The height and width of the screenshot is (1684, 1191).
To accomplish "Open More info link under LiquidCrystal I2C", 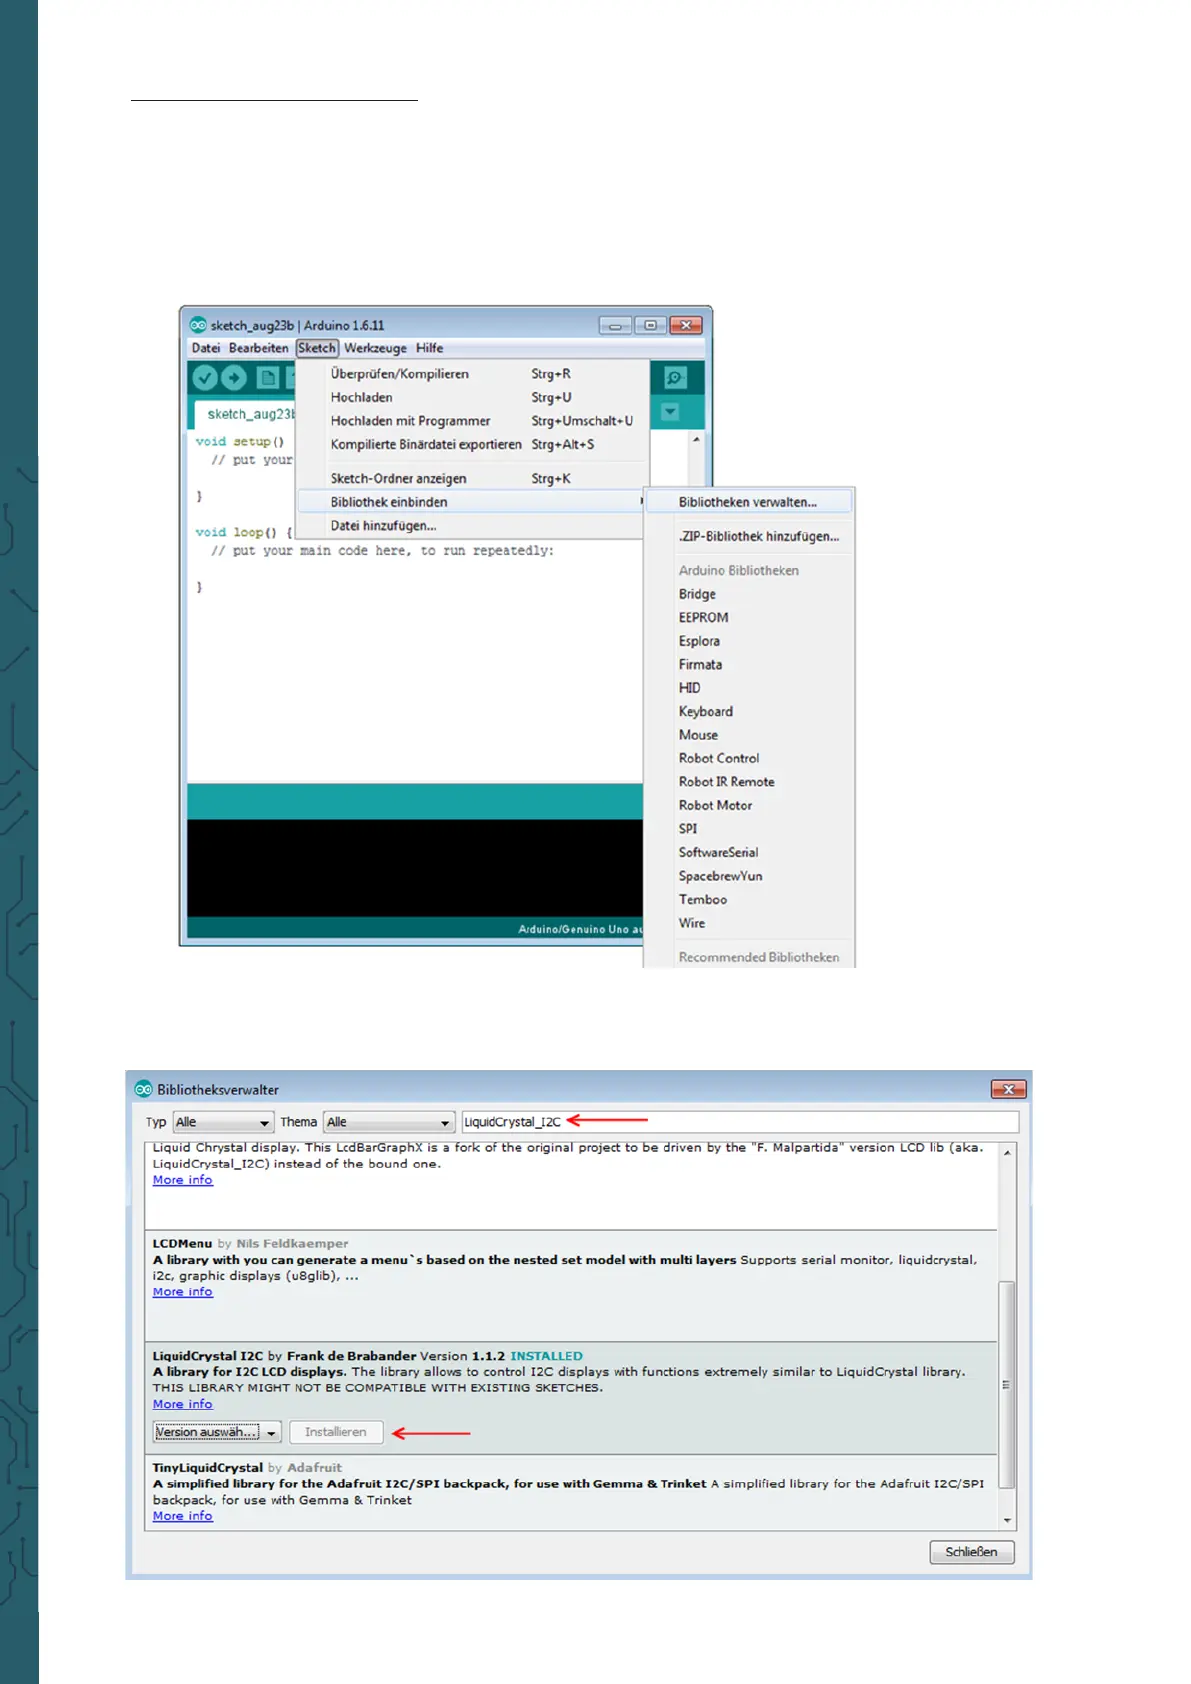I will click(183, 1404).
